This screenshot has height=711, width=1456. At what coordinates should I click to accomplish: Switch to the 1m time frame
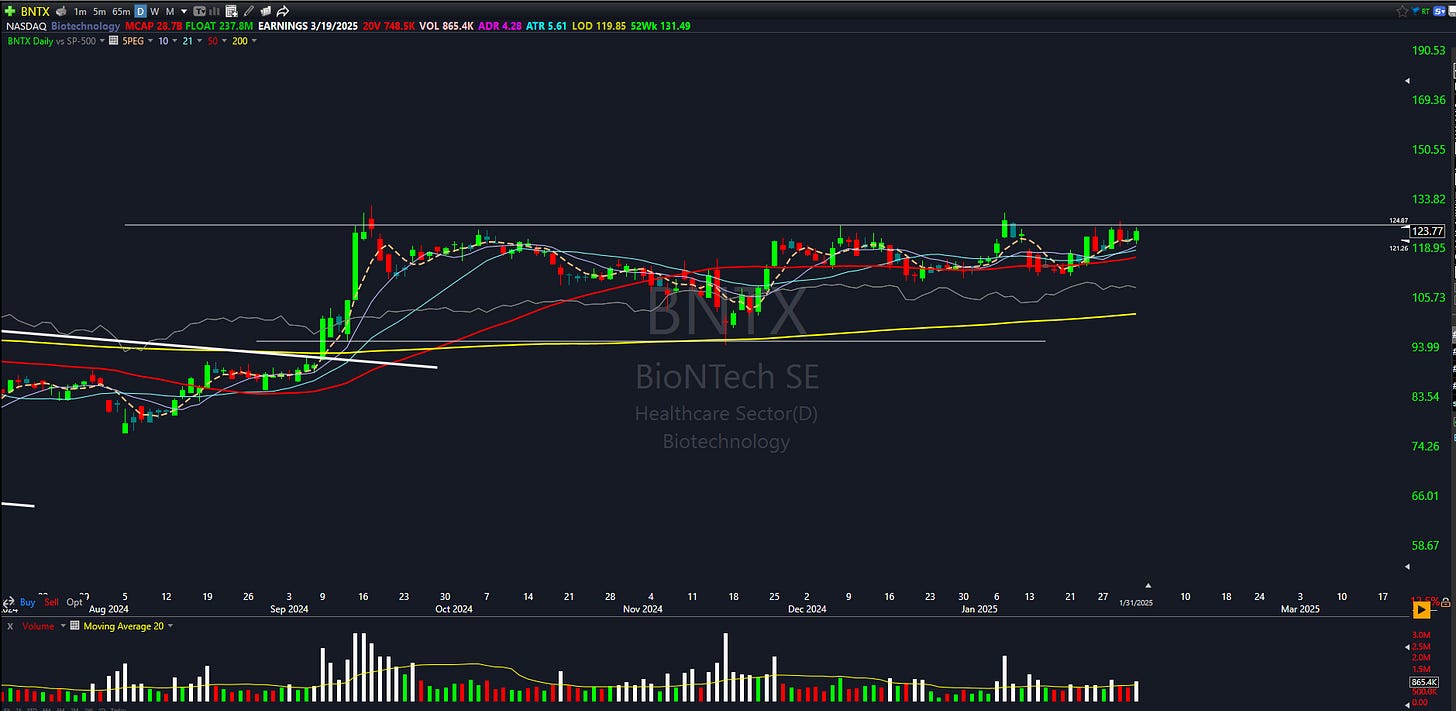tap(80, 11)
